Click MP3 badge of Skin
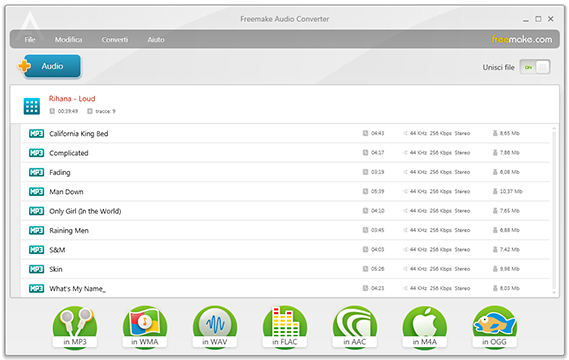Viewport: 569px width, 360px height. pyautogui.click(x=36, y=269)
